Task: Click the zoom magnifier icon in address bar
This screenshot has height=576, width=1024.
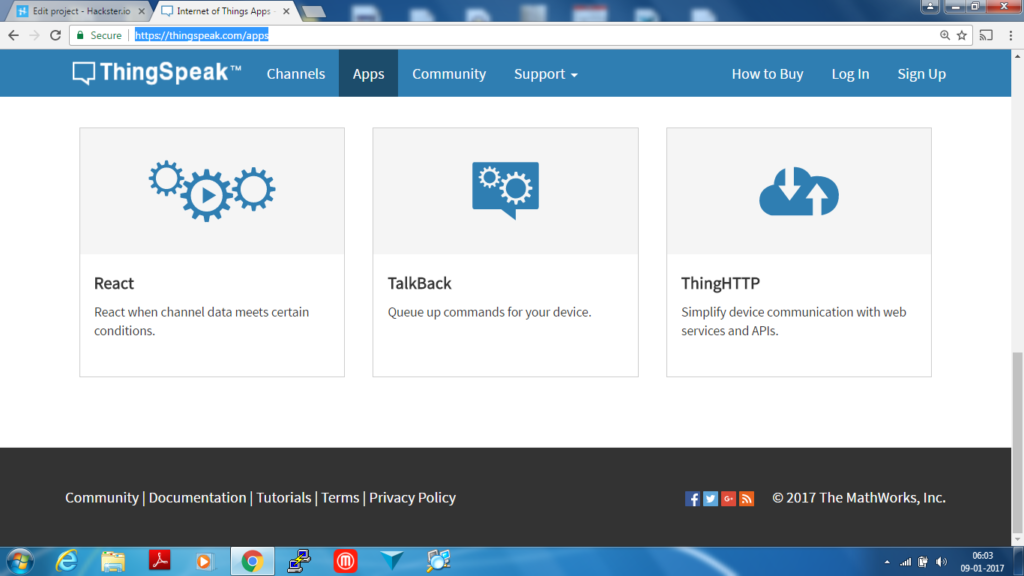Action: (944, 35)
